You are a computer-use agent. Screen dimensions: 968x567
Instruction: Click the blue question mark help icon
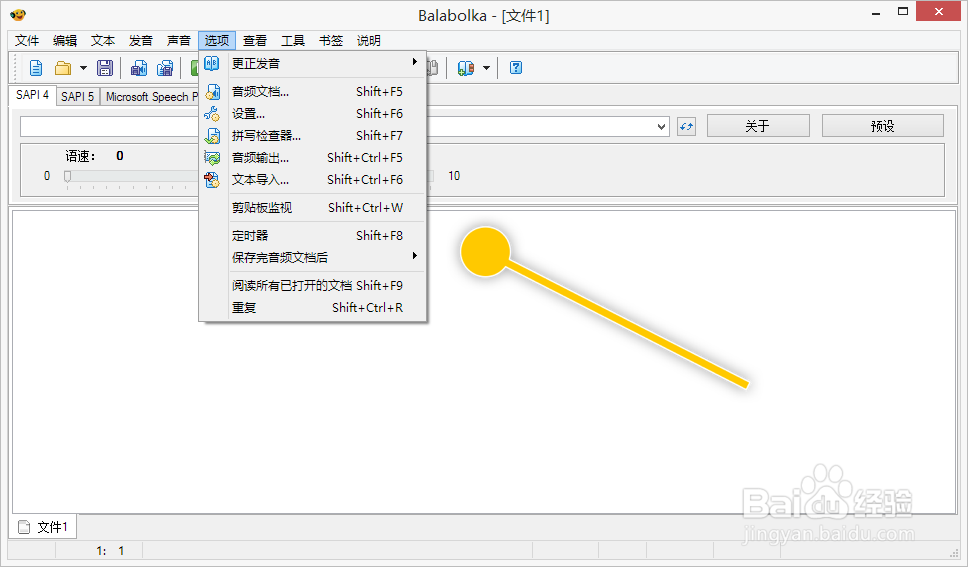click(516, 68)
